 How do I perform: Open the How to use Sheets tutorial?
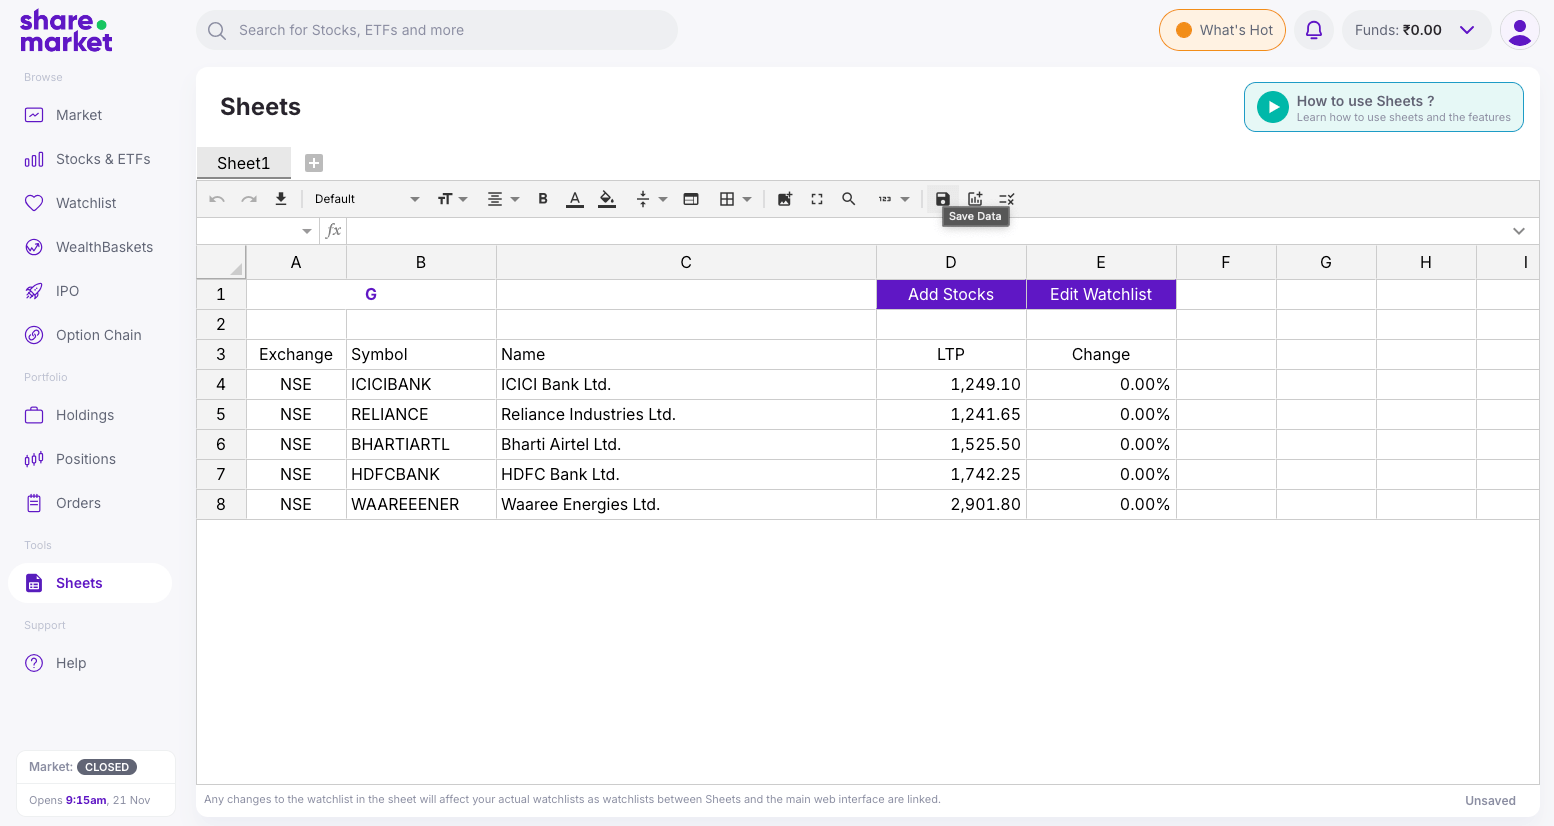pos(1384,107)
